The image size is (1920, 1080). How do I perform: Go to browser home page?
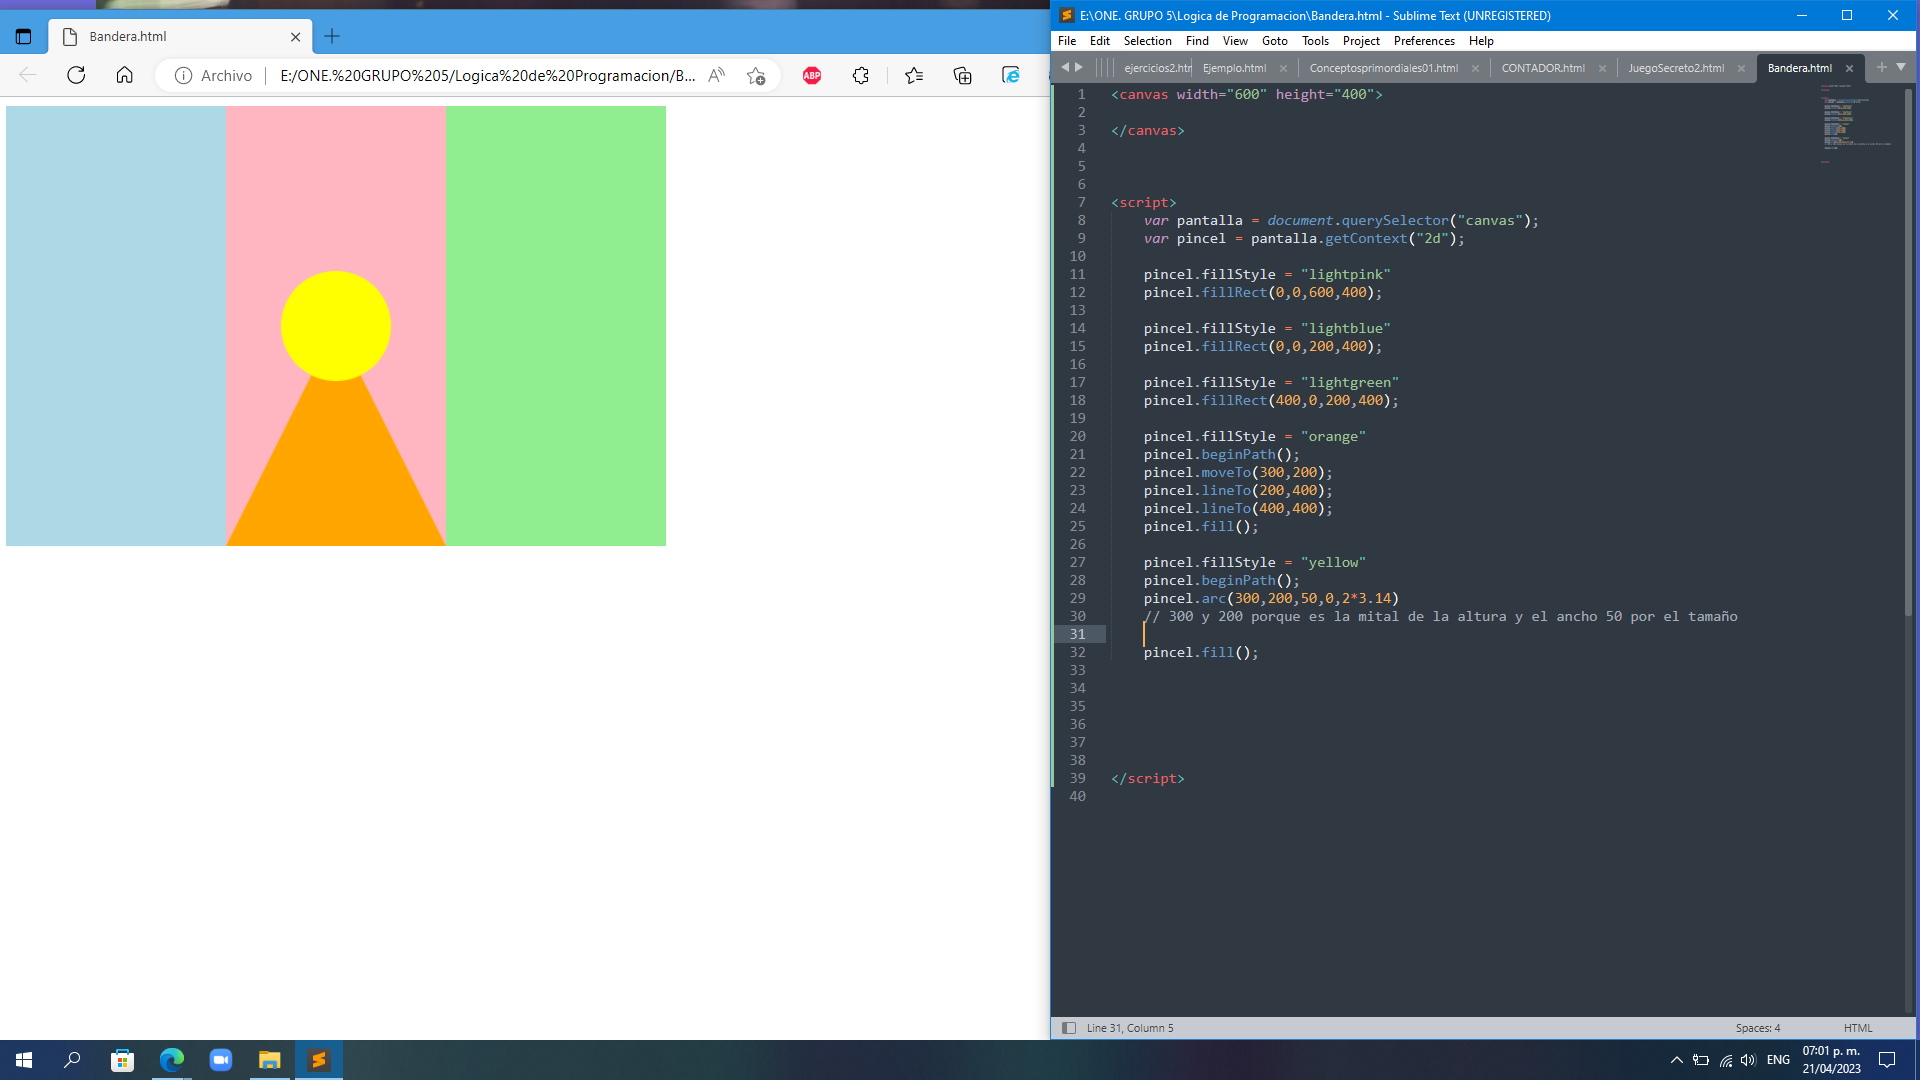click(124, 75)
